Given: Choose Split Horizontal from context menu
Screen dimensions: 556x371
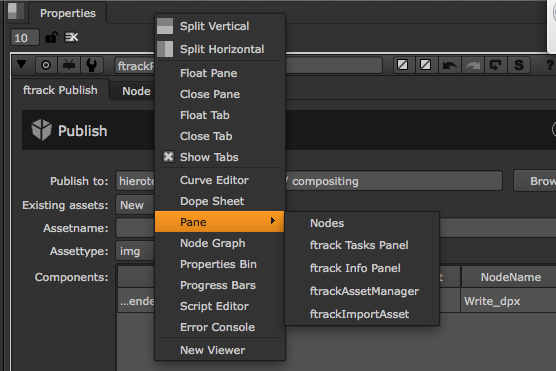Looking at the screenshot, I should pyautogui.click(x=220, y=49).
